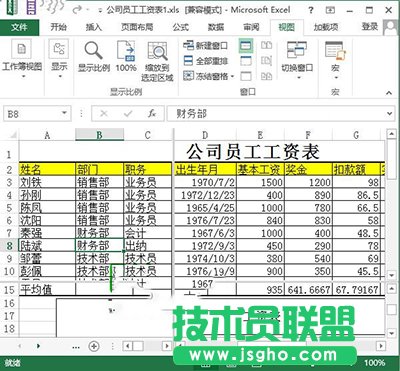Image resolution: width=400 pixels, height=371 pixels.
Task: Switch to Home (开始) tab
Action: 58,27
